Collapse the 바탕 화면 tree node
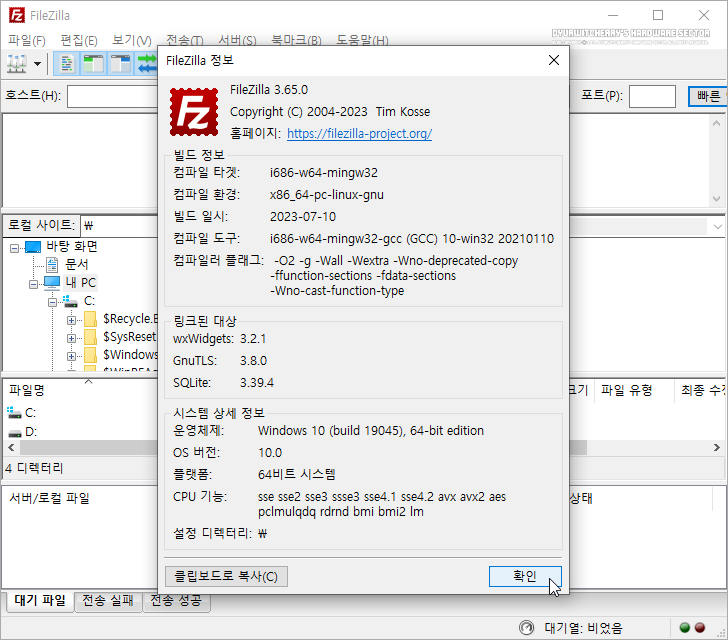 pyautogui.click(x=14, y=248)
